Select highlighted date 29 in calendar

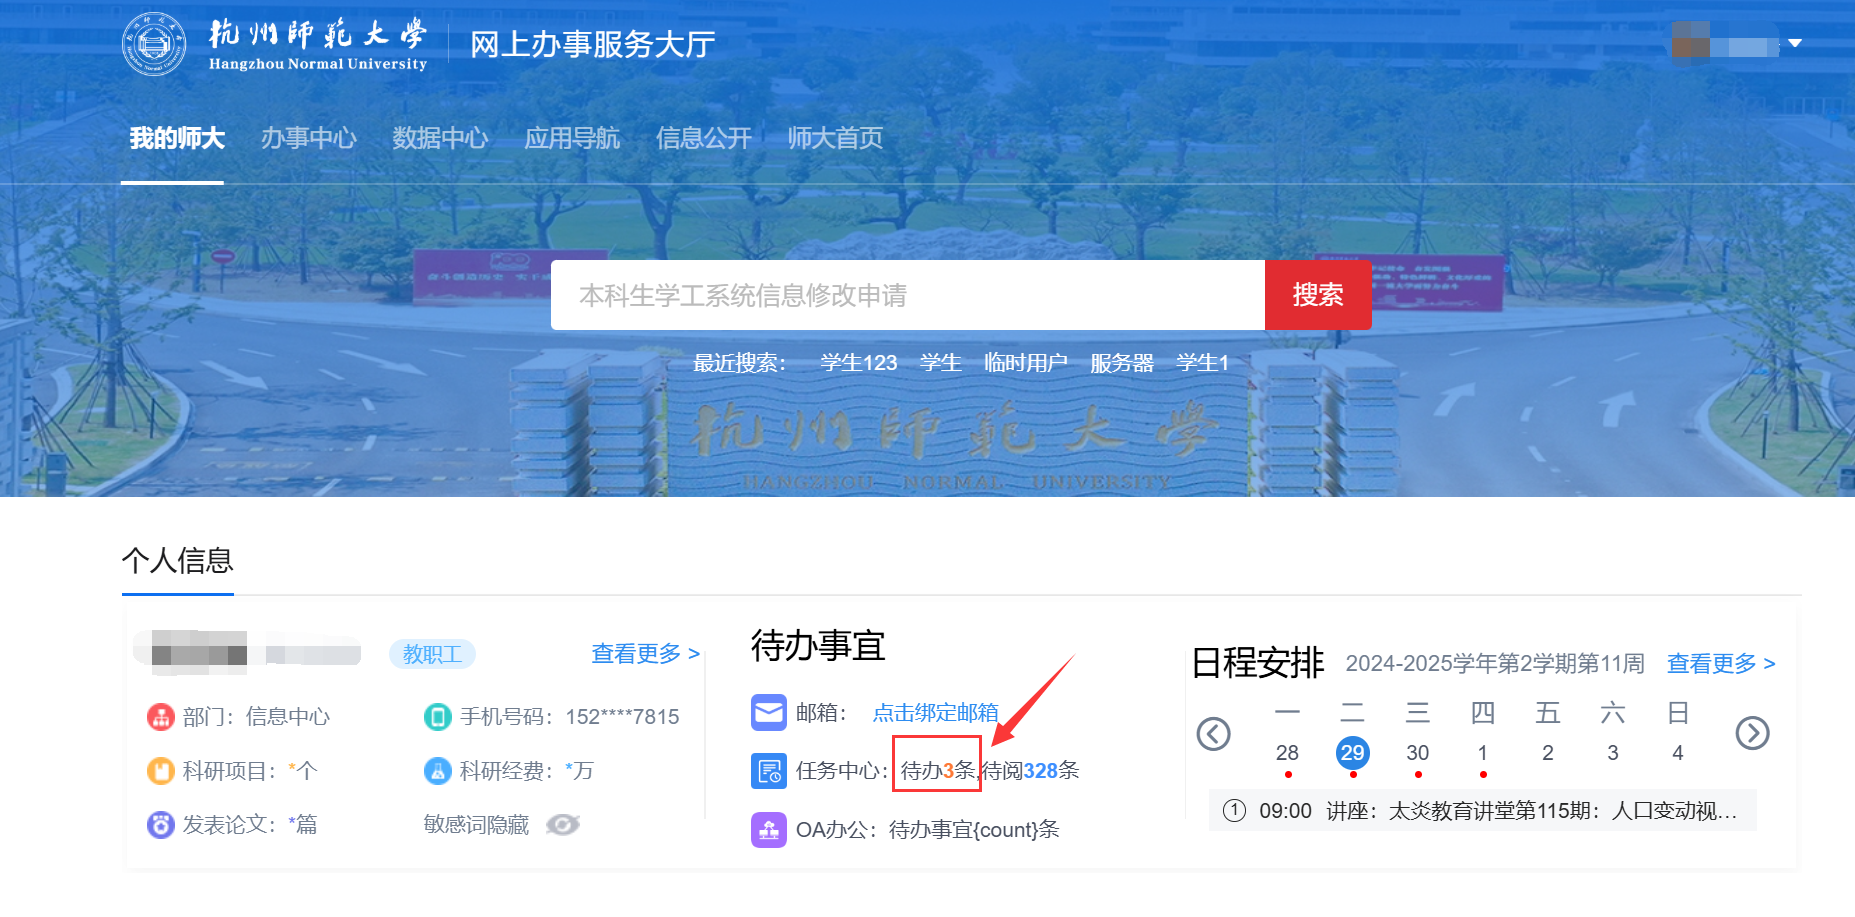point(1353,753)
